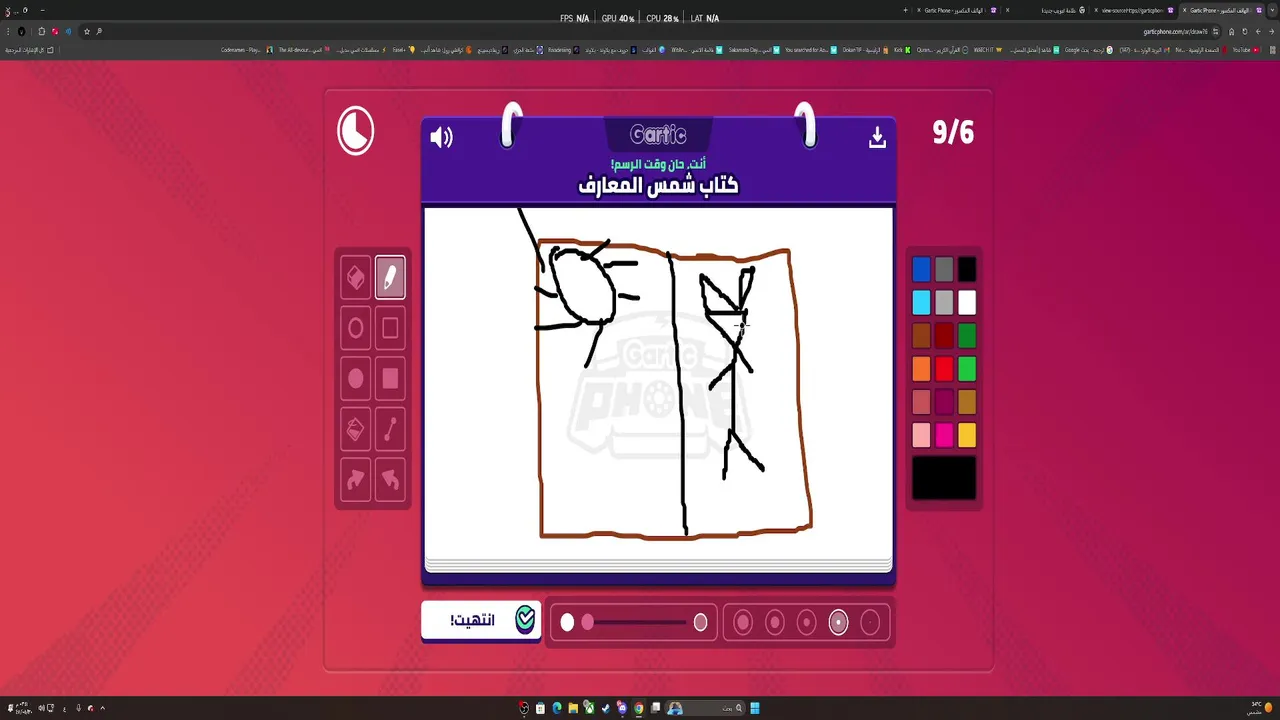This screenshot has height=720, width=1280.
Task: Pick the ochre gold-brown color swatch
Action: coord(967,402)
